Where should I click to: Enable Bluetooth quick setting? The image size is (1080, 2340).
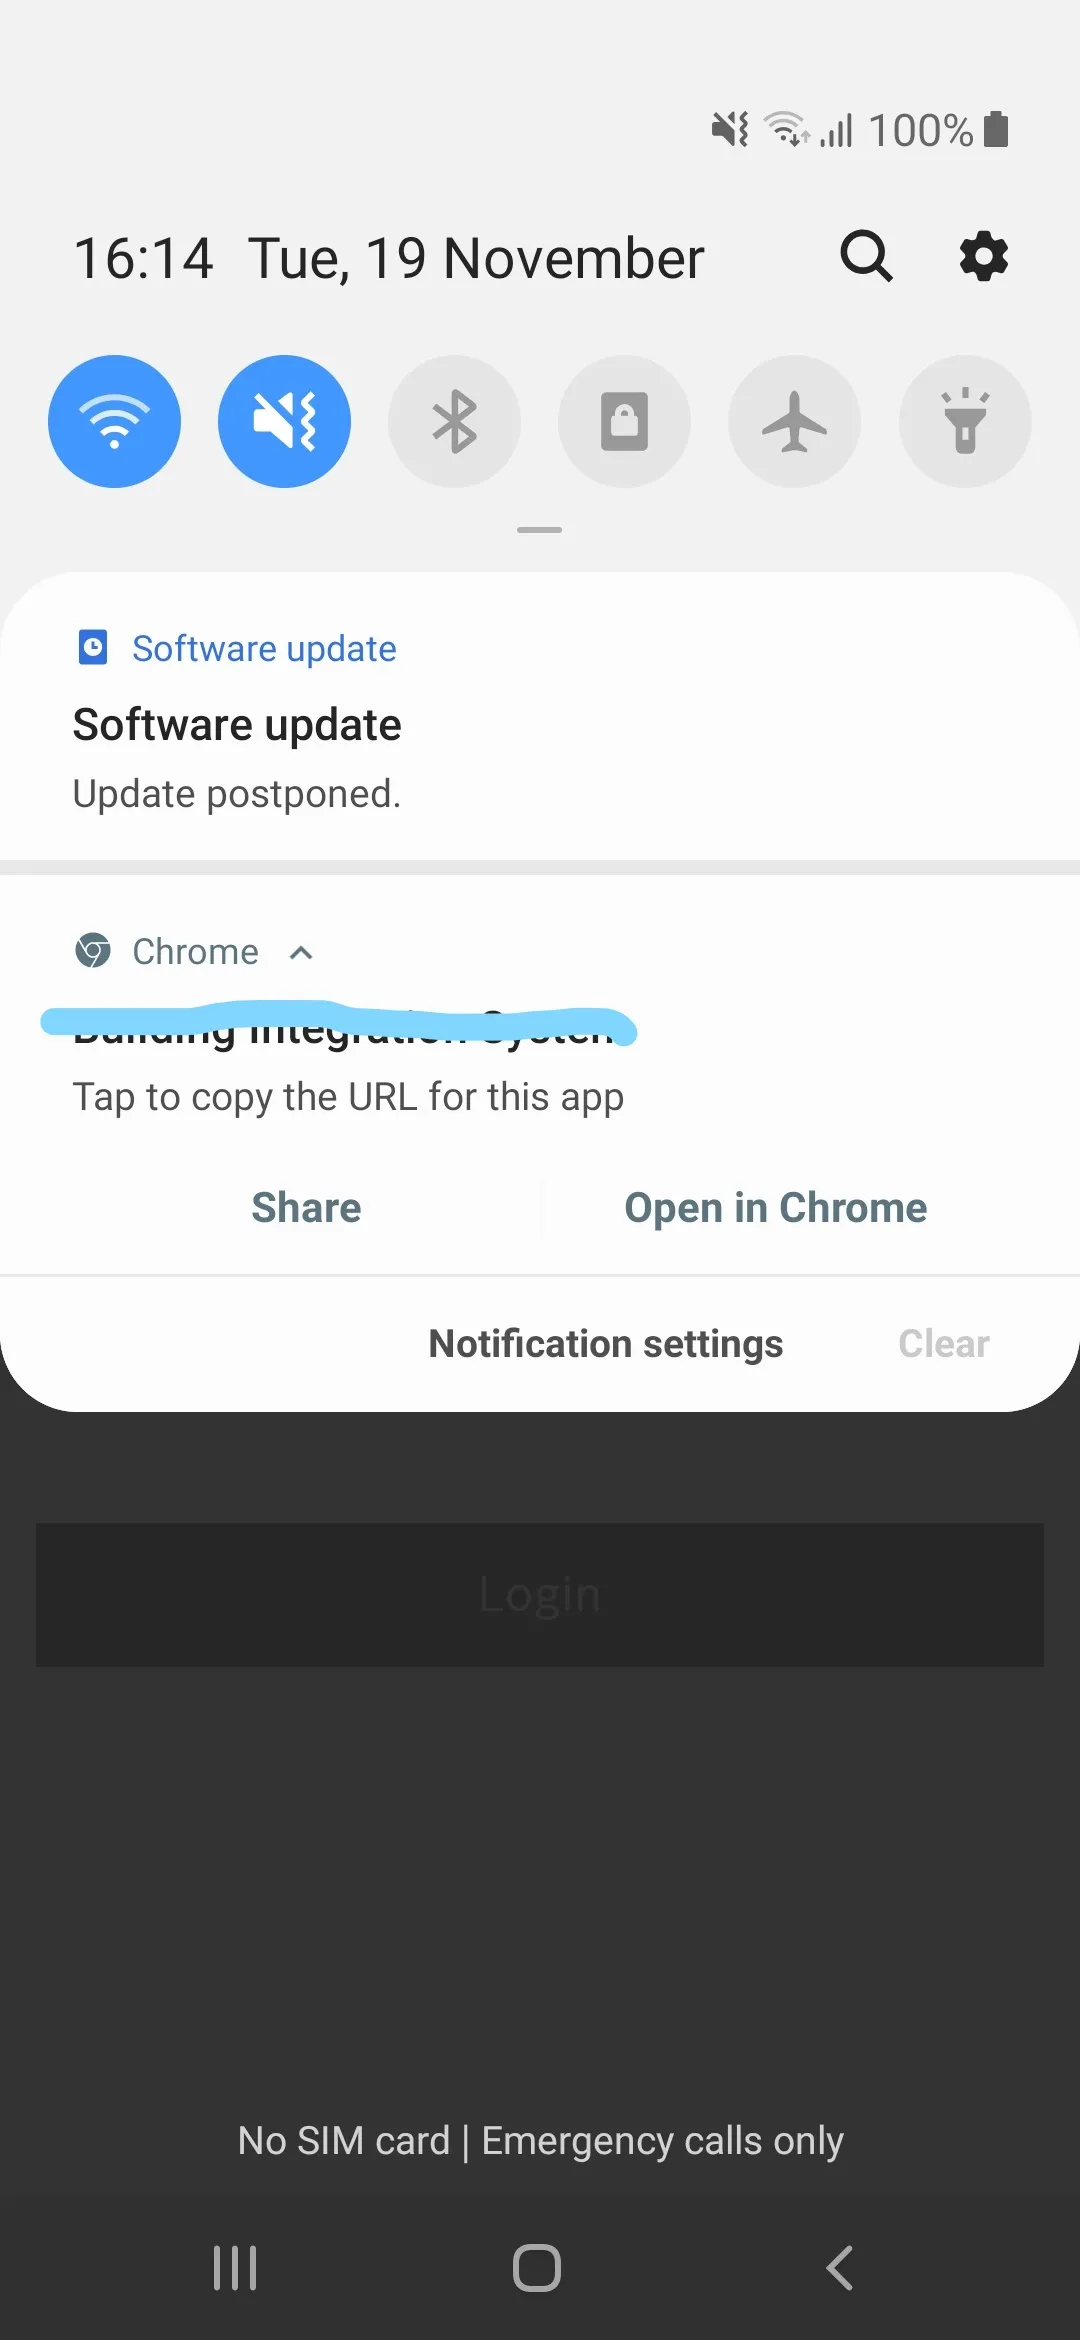point(454,421)
